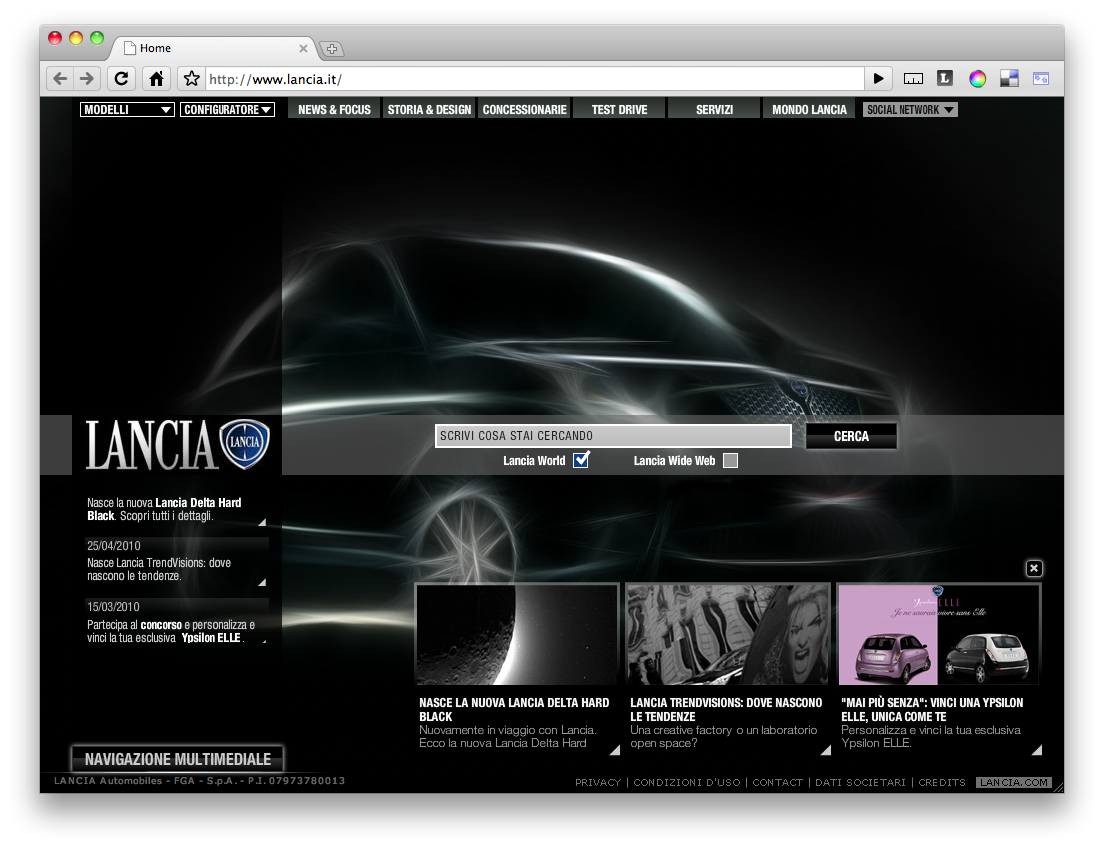Focus the 'Scrivi cosa stai cercando' search field
Viewport: 1104px width, 848px height.
[x=613, y=436]
